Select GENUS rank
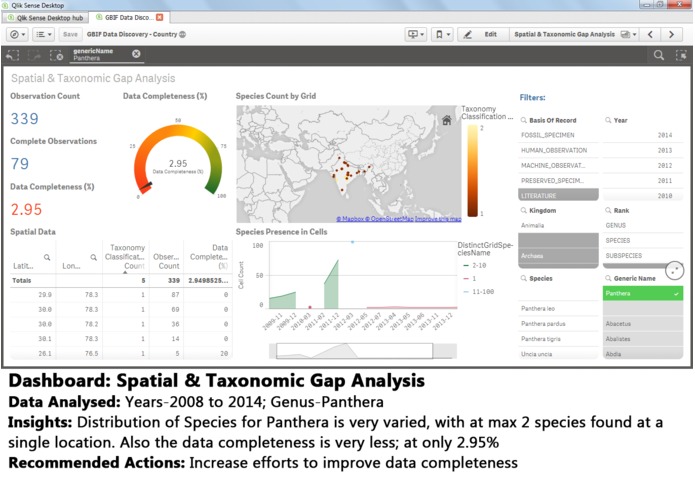This screenshot has height=494, width=695. [x=643, y=226]
